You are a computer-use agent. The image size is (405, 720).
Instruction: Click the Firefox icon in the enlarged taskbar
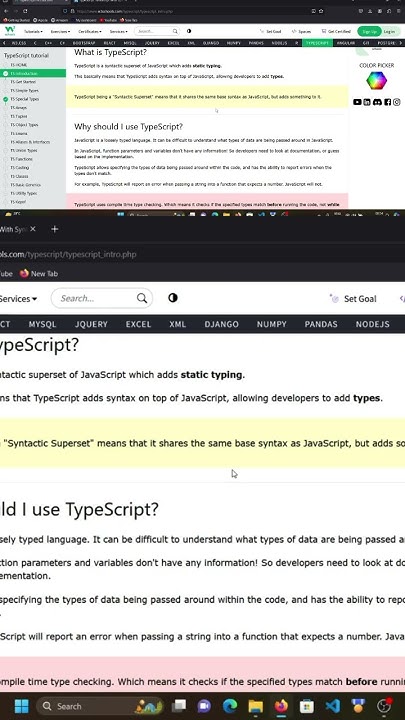coord(281,706)
